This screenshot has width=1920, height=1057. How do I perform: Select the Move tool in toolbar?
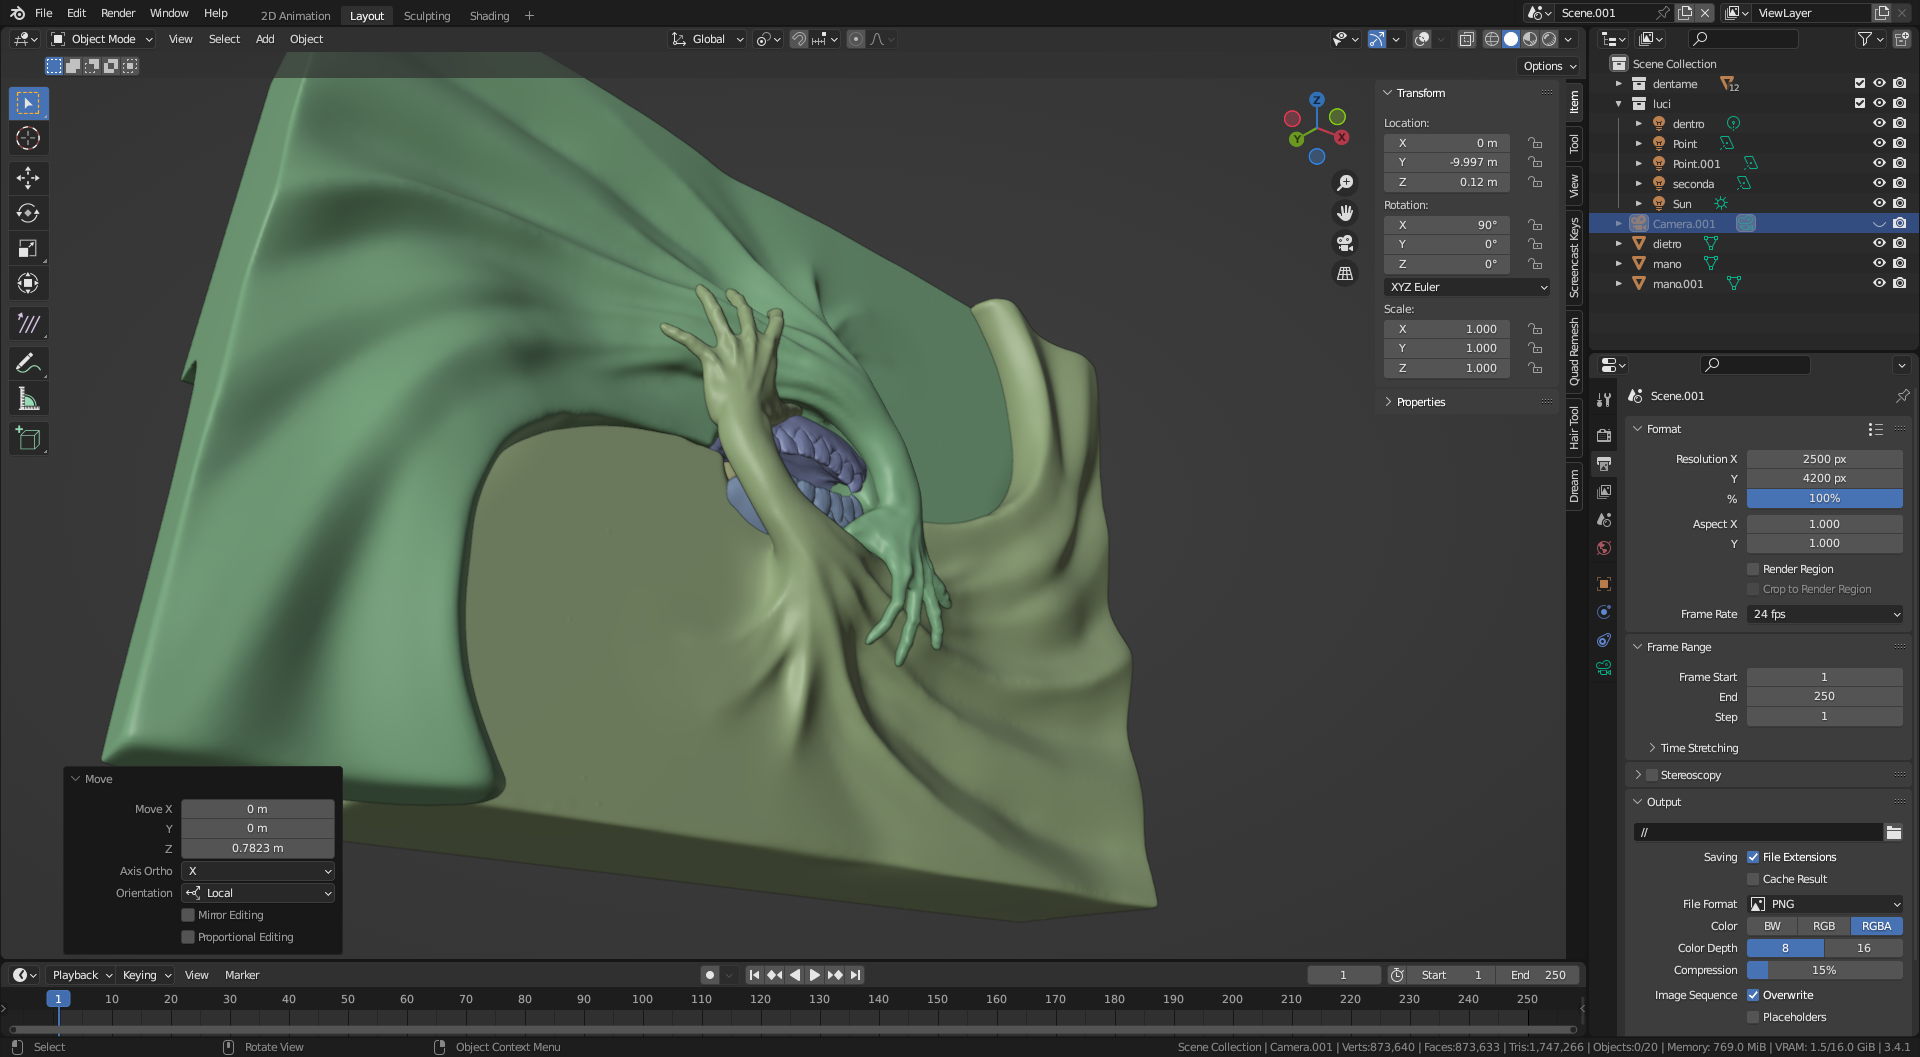tap(28, 178)
